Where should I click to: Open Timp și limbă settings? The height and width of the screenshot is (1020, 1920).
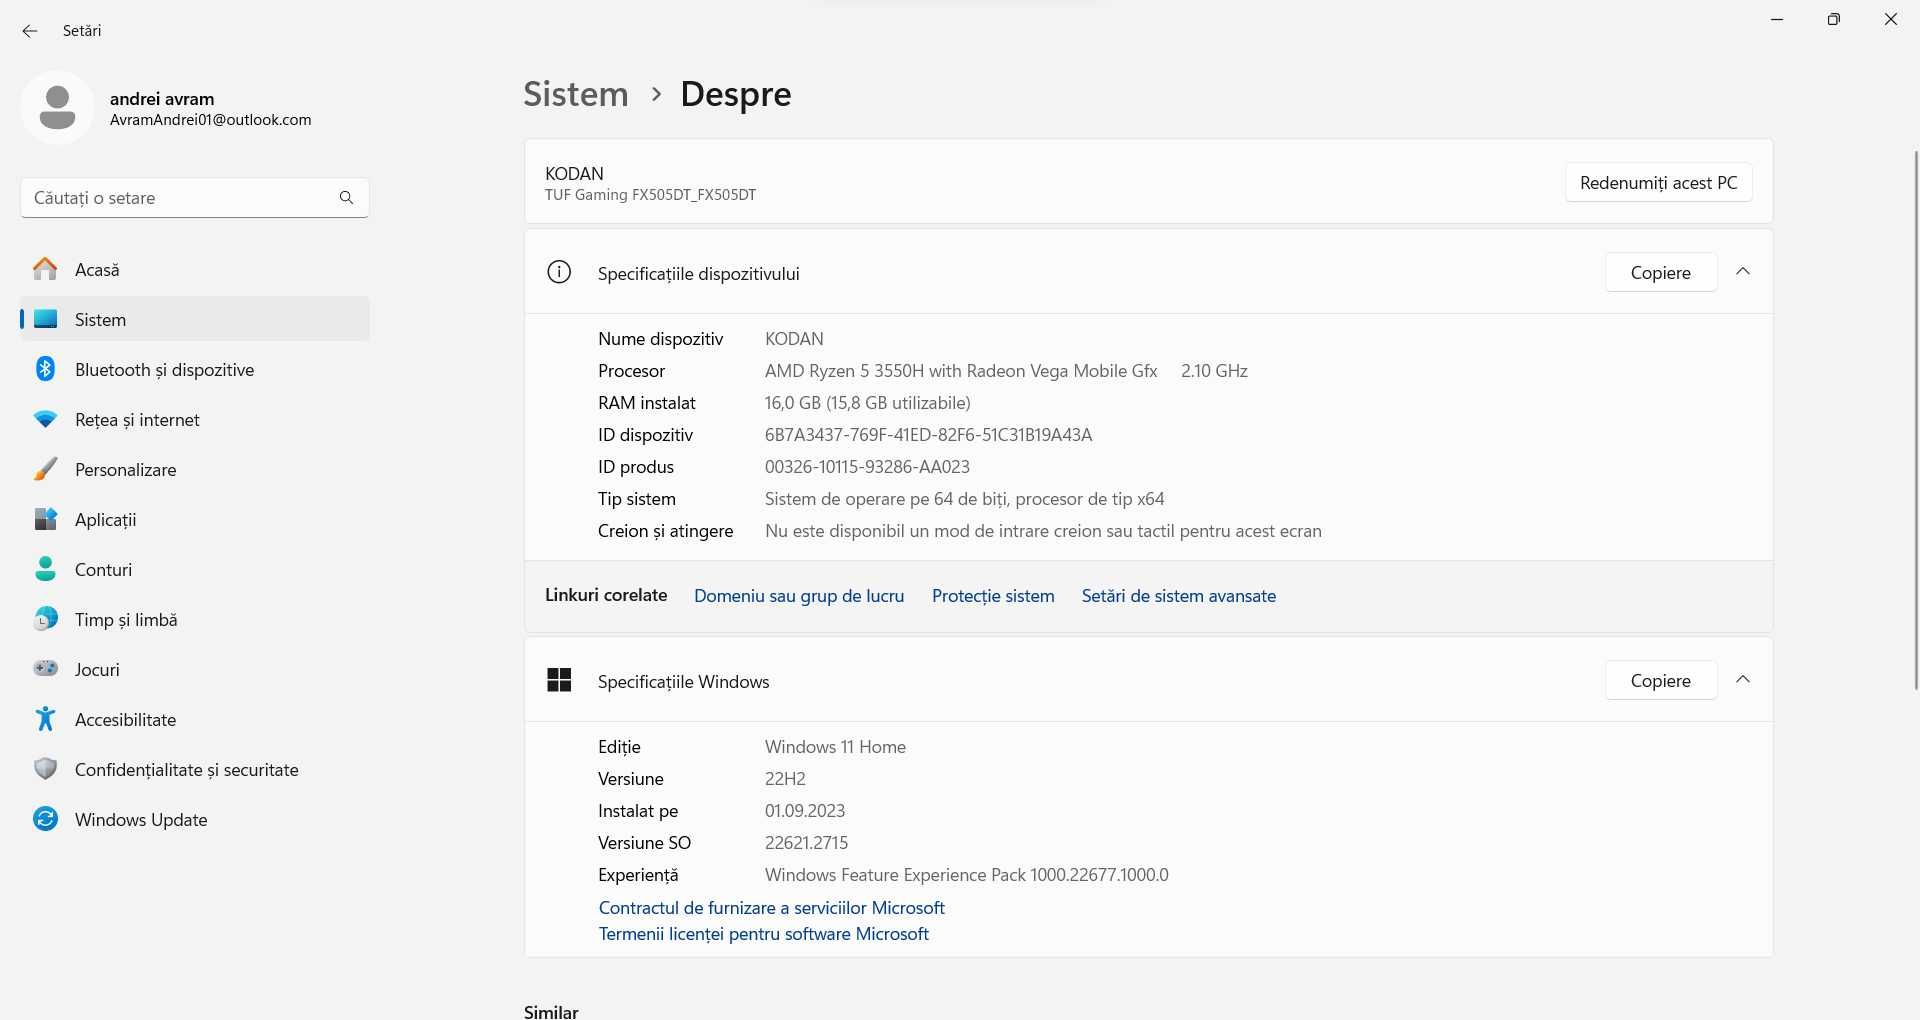(195, 619)
